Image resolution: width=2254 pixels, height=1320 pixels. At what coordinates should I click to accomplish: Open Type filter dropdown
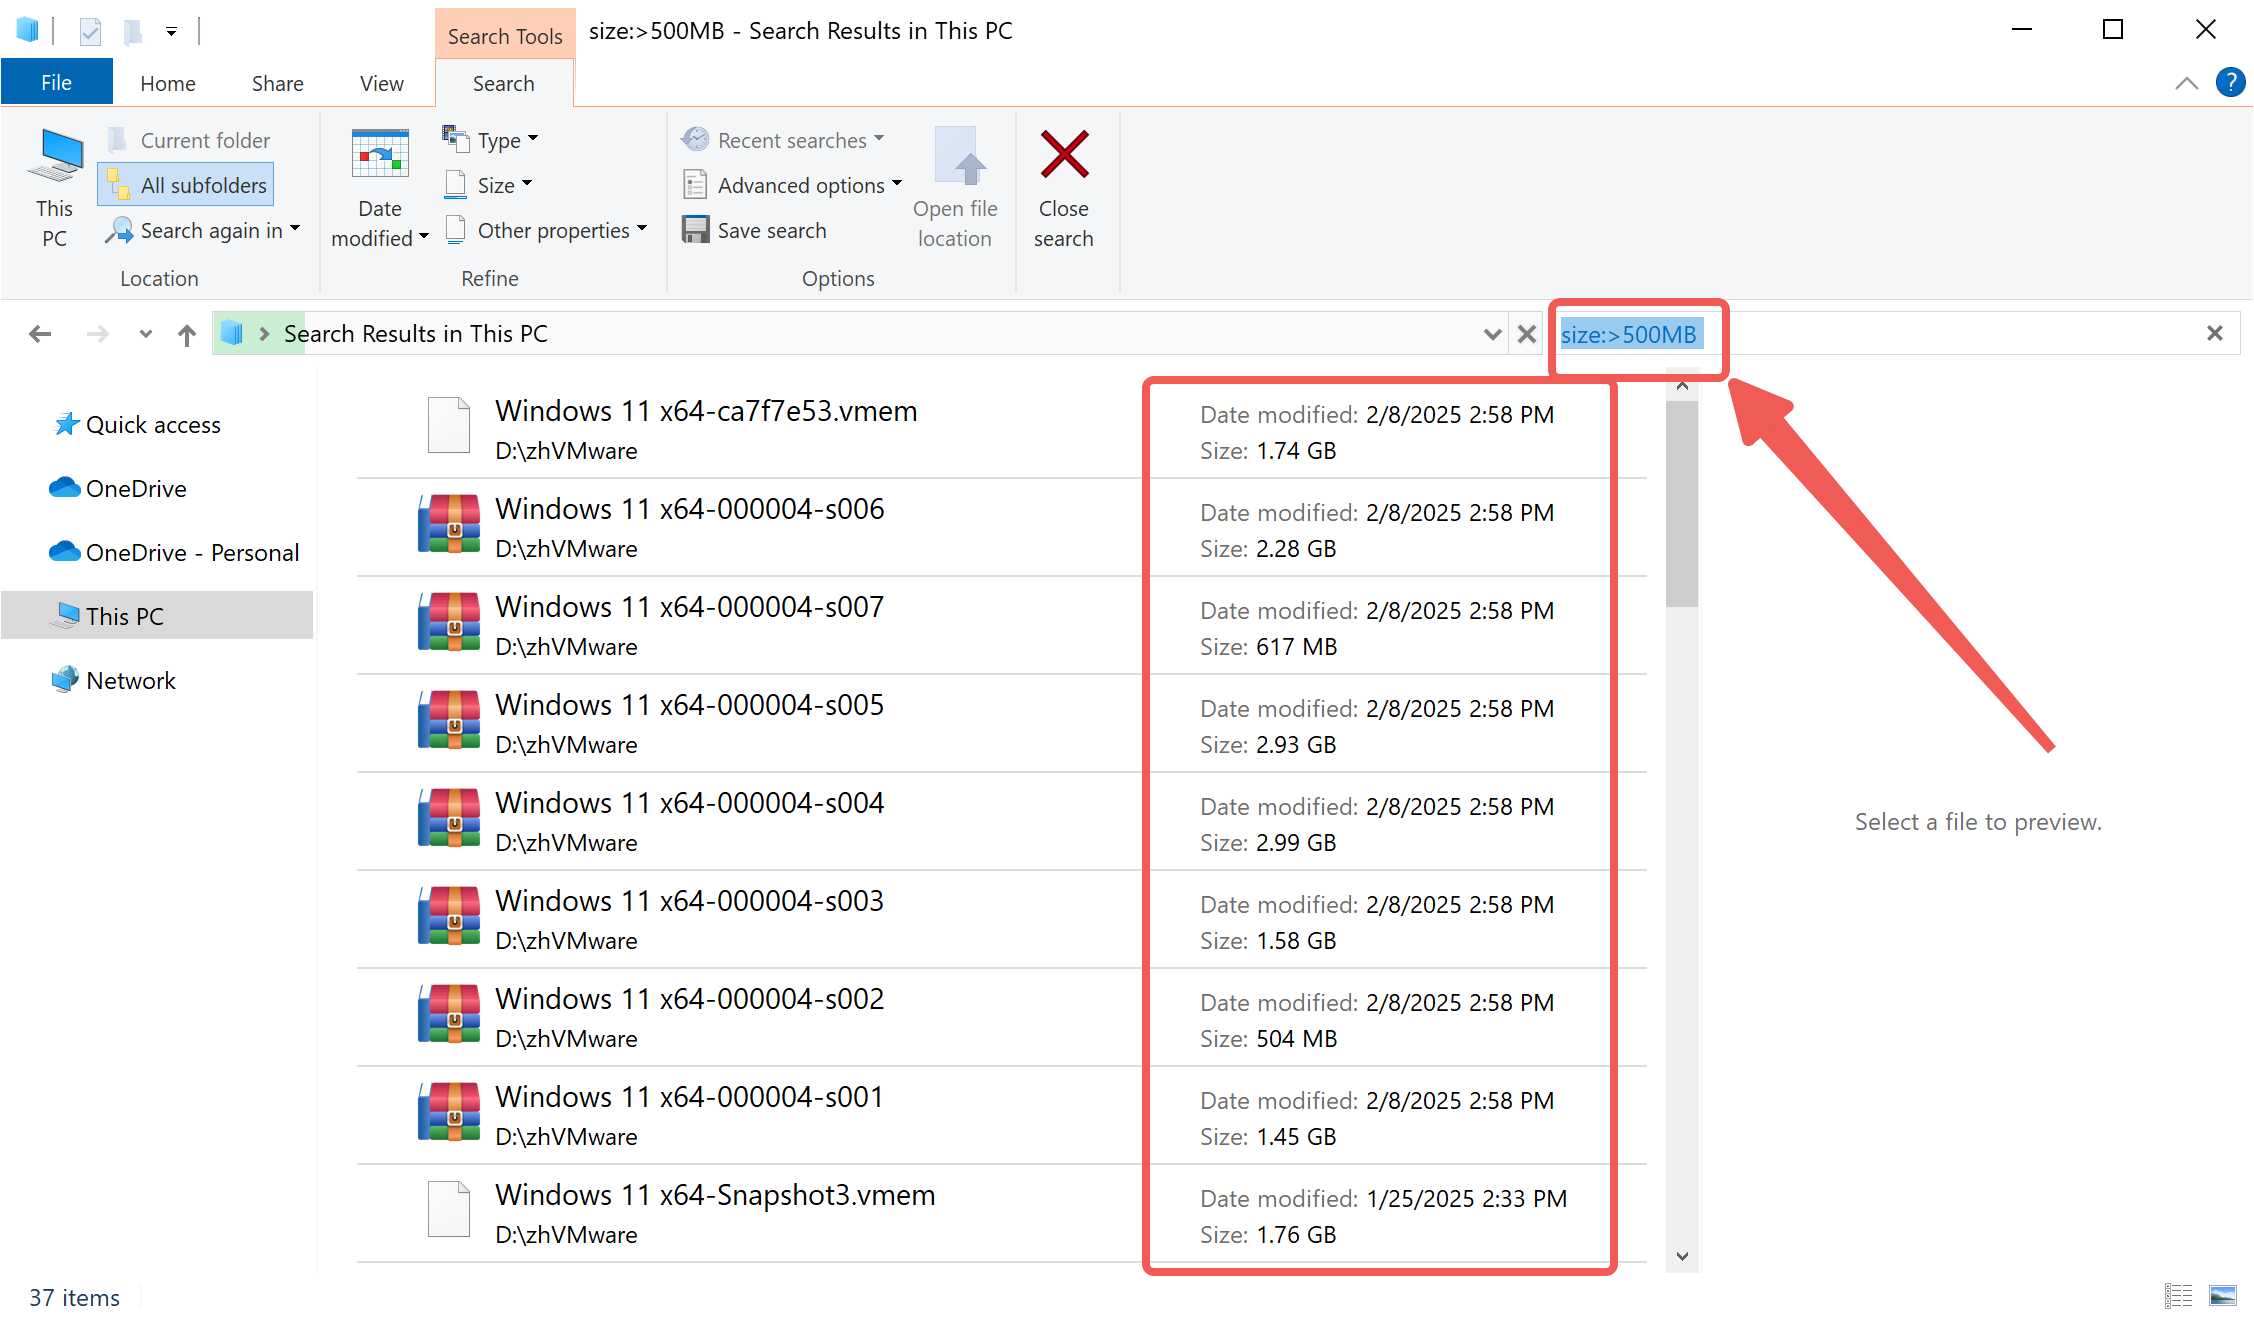click(490, 140)
